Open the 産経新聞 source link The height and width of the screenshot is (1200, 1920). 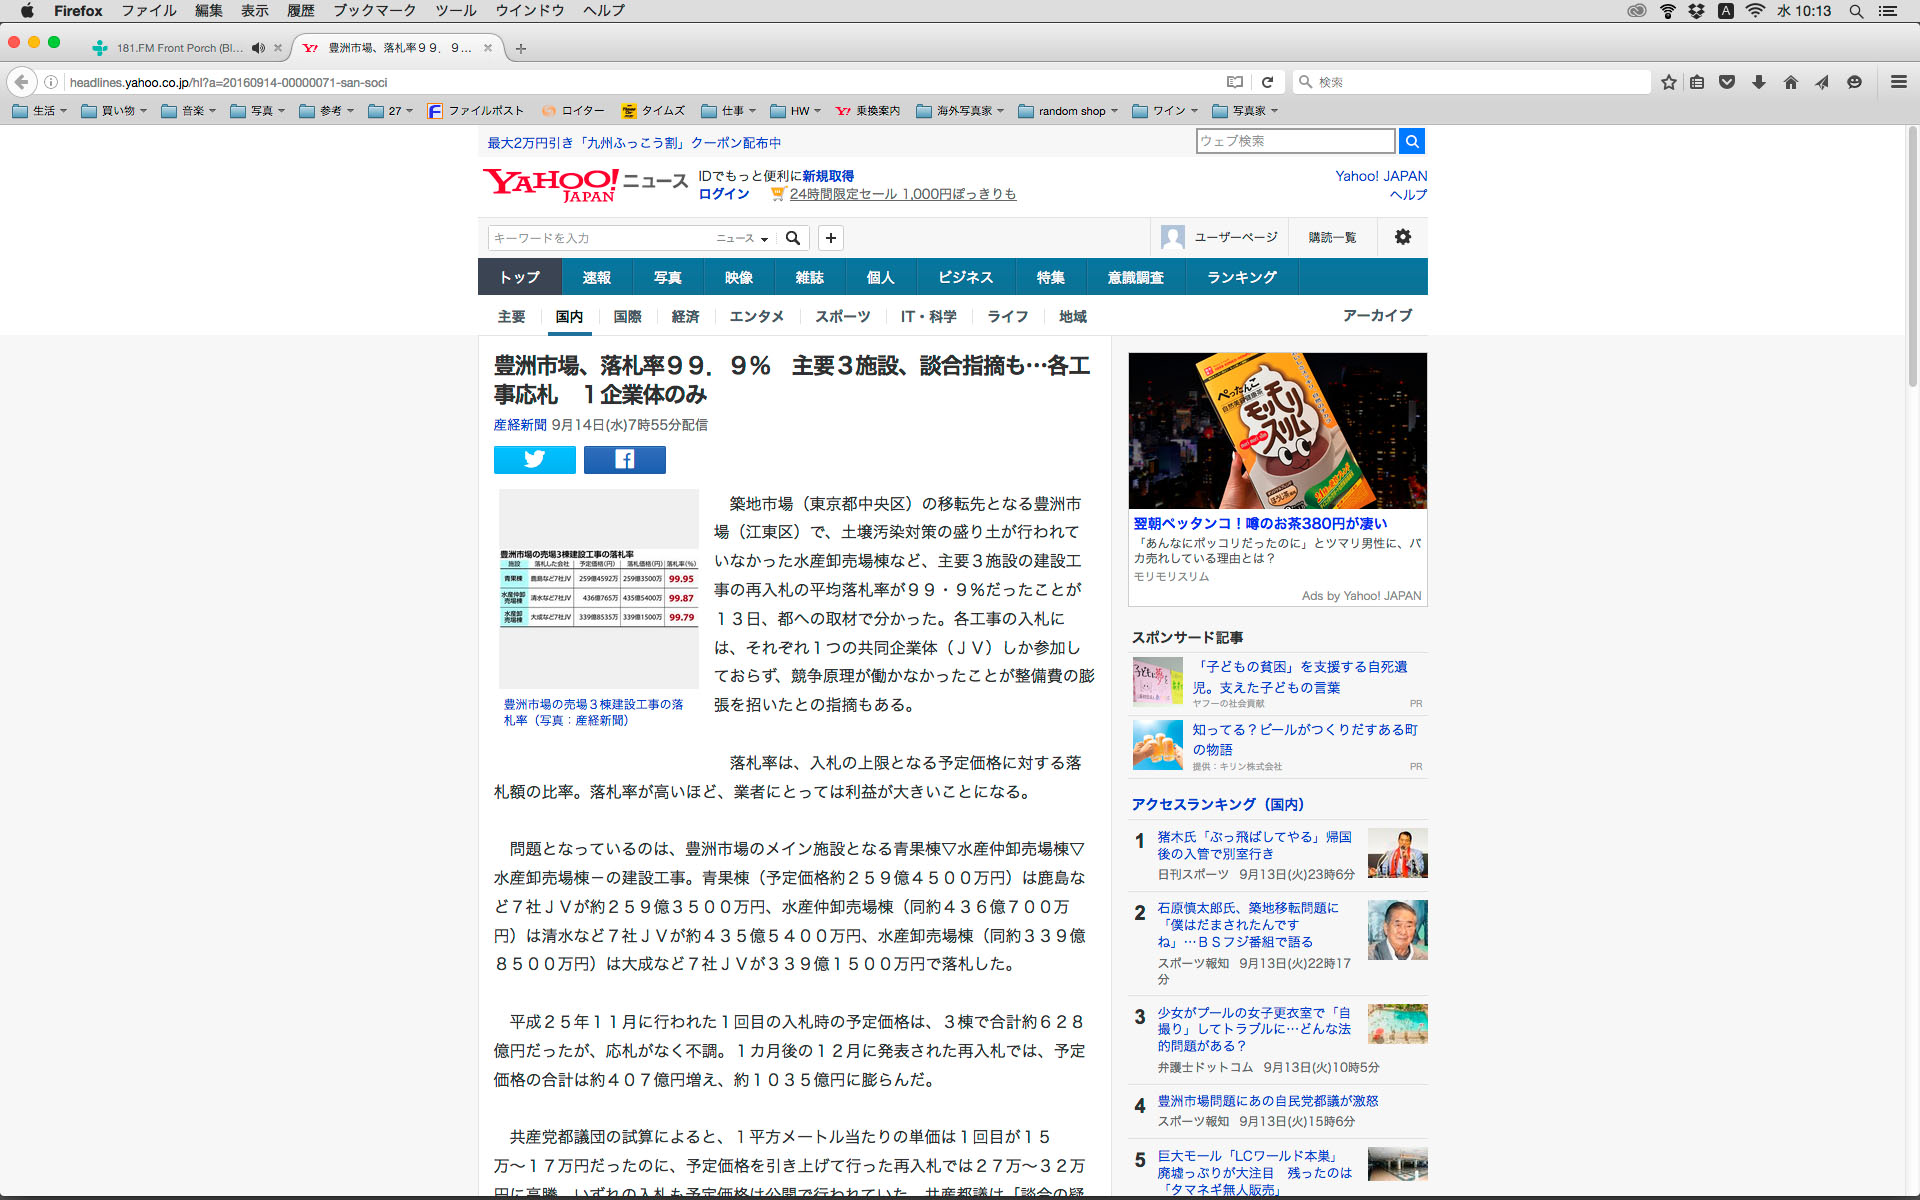[x=519, y=425]
